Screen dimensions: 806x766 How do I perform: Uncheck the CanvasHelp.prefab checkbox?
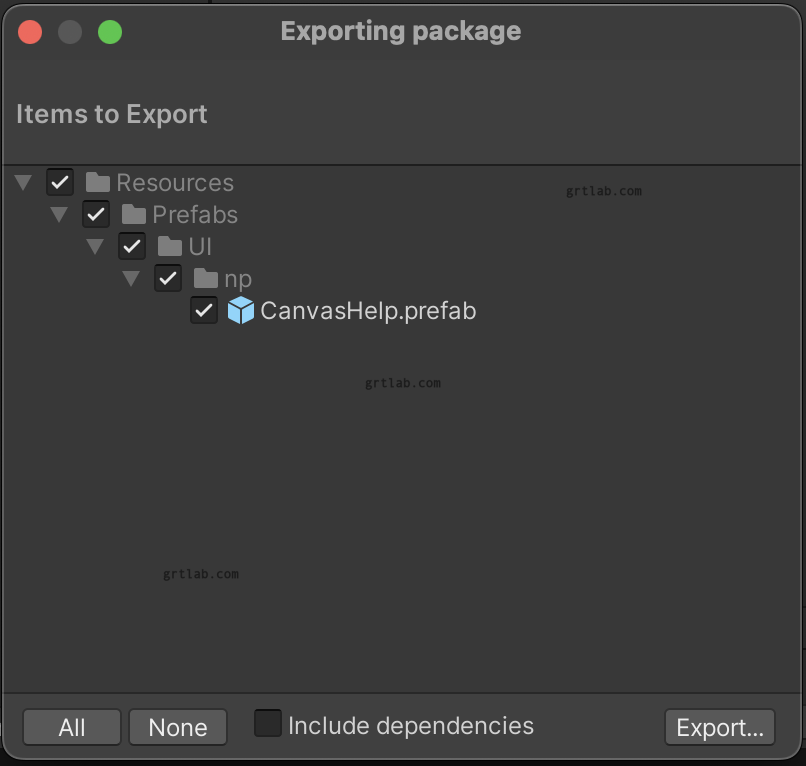coord(204,310)
